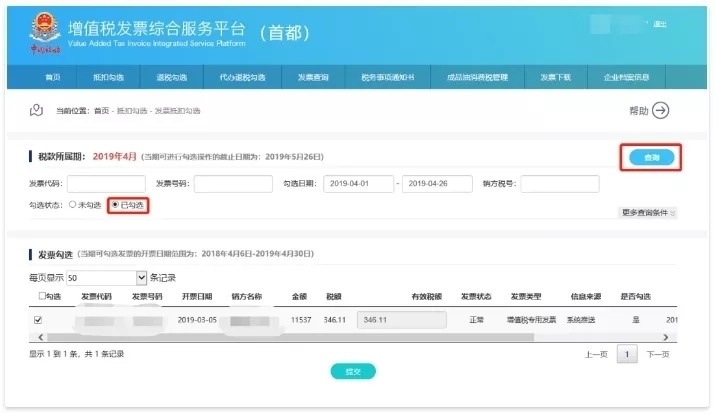This screenshot has width=716, height=414.
Task: Select the 已勾选 radio button
Action: pyautogui.click(x=115, y=204)
